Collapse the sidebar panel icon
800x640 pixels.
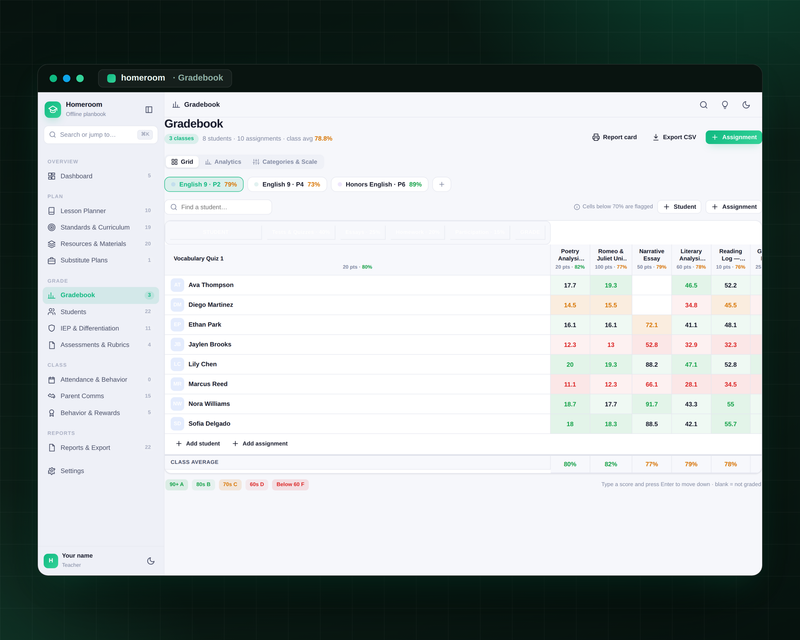tap(148, 109)
